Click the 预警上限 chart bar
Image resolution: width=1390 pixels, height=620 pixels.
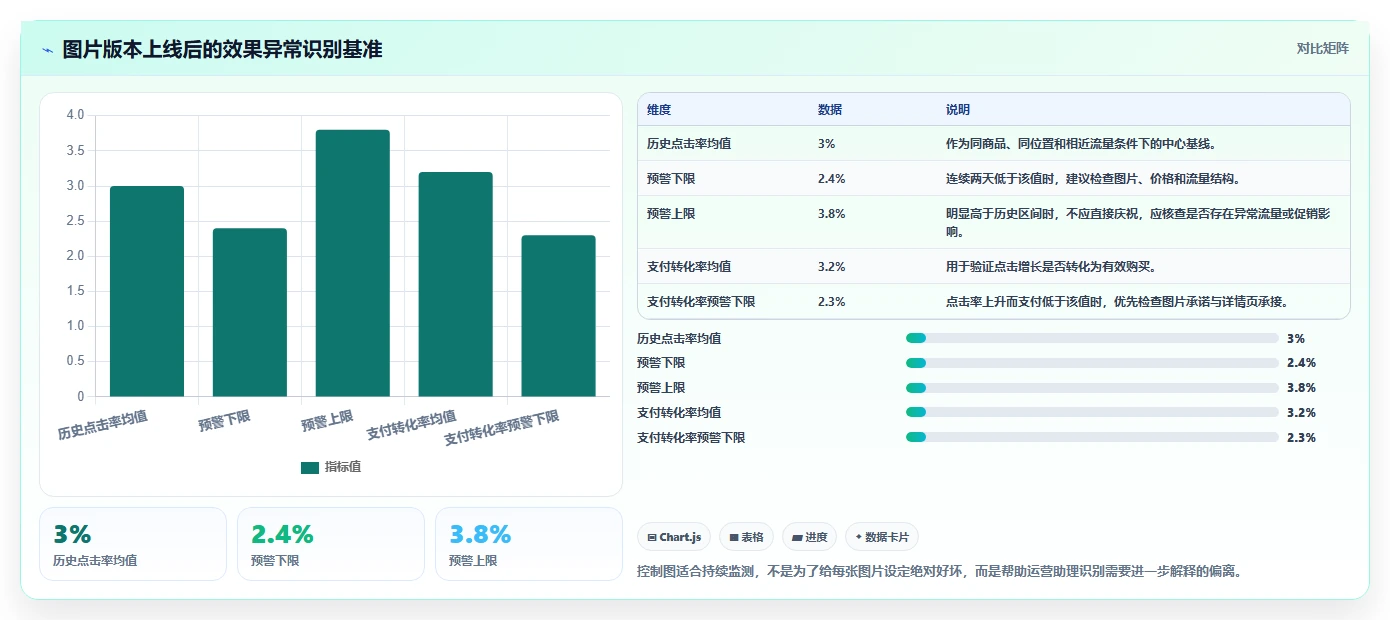click(353, 263)
